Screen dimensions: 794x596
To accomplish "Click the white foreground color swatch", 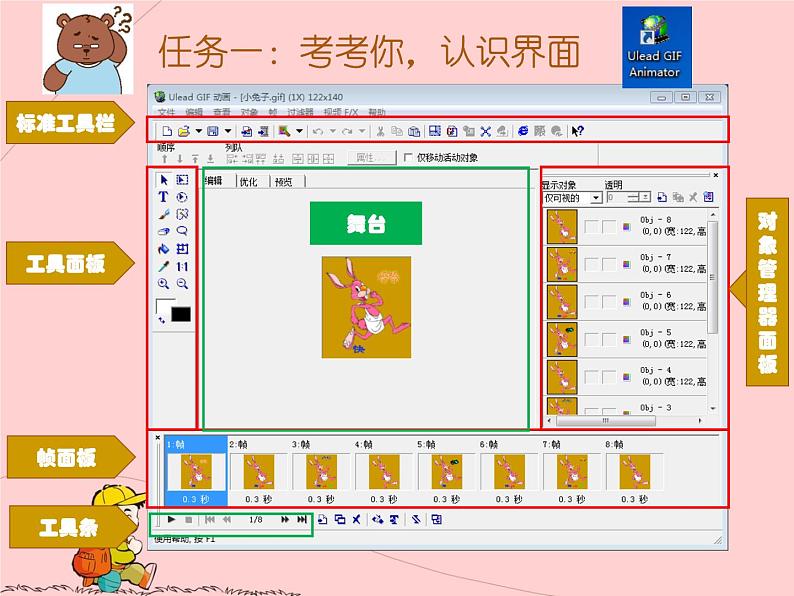I will click(x=163, y=306).
